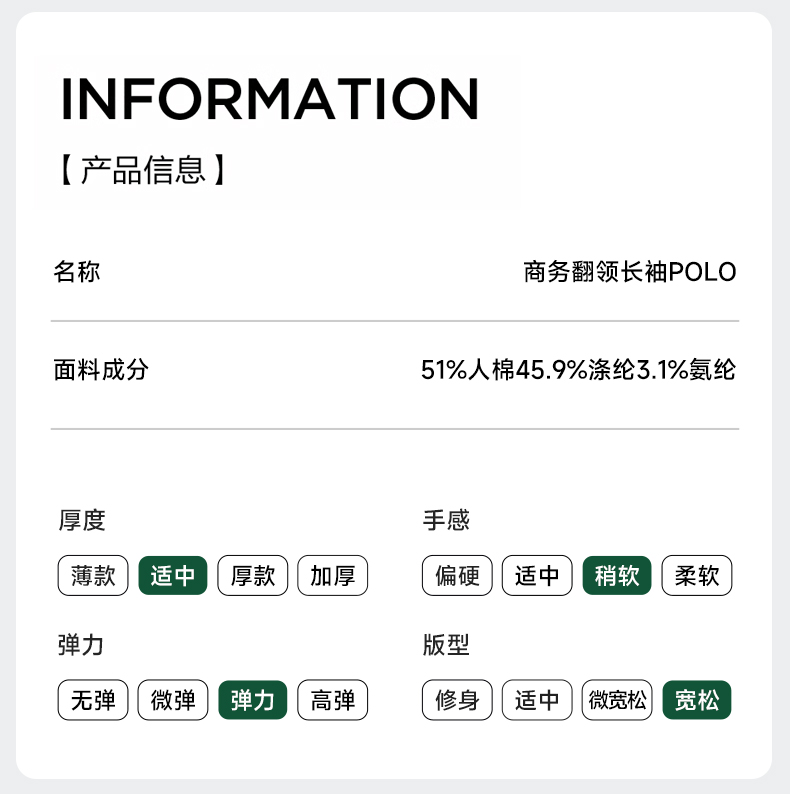790x794 pixels.
Task: Choose 适中 under 手感
Action: (537, 576)
